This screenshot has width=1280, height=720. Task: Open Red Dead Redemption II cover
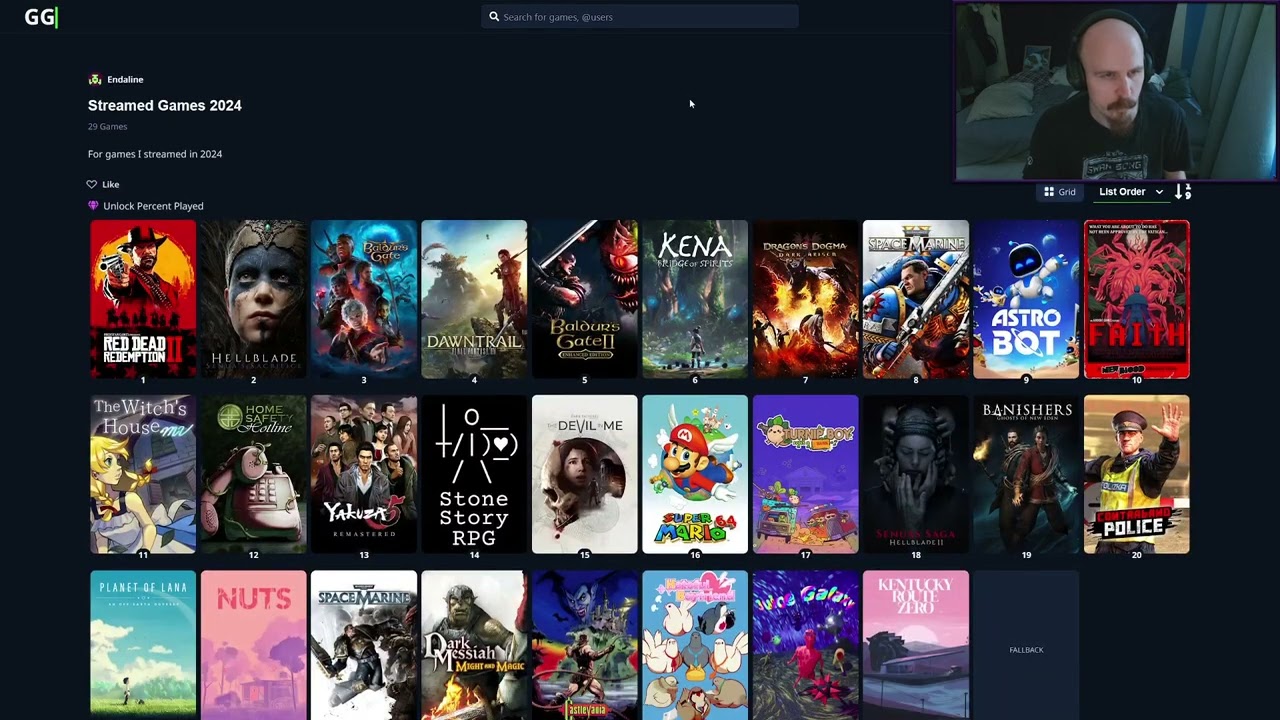[143, 299]
